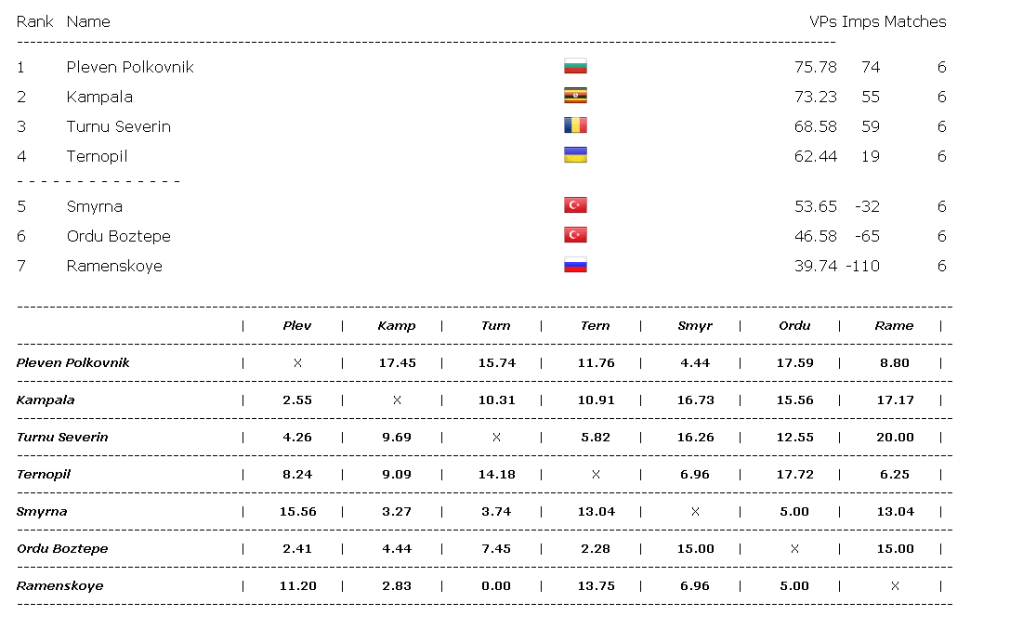
Task: Open Pleven Polkovnik in the ranking list
Action: 130,67
